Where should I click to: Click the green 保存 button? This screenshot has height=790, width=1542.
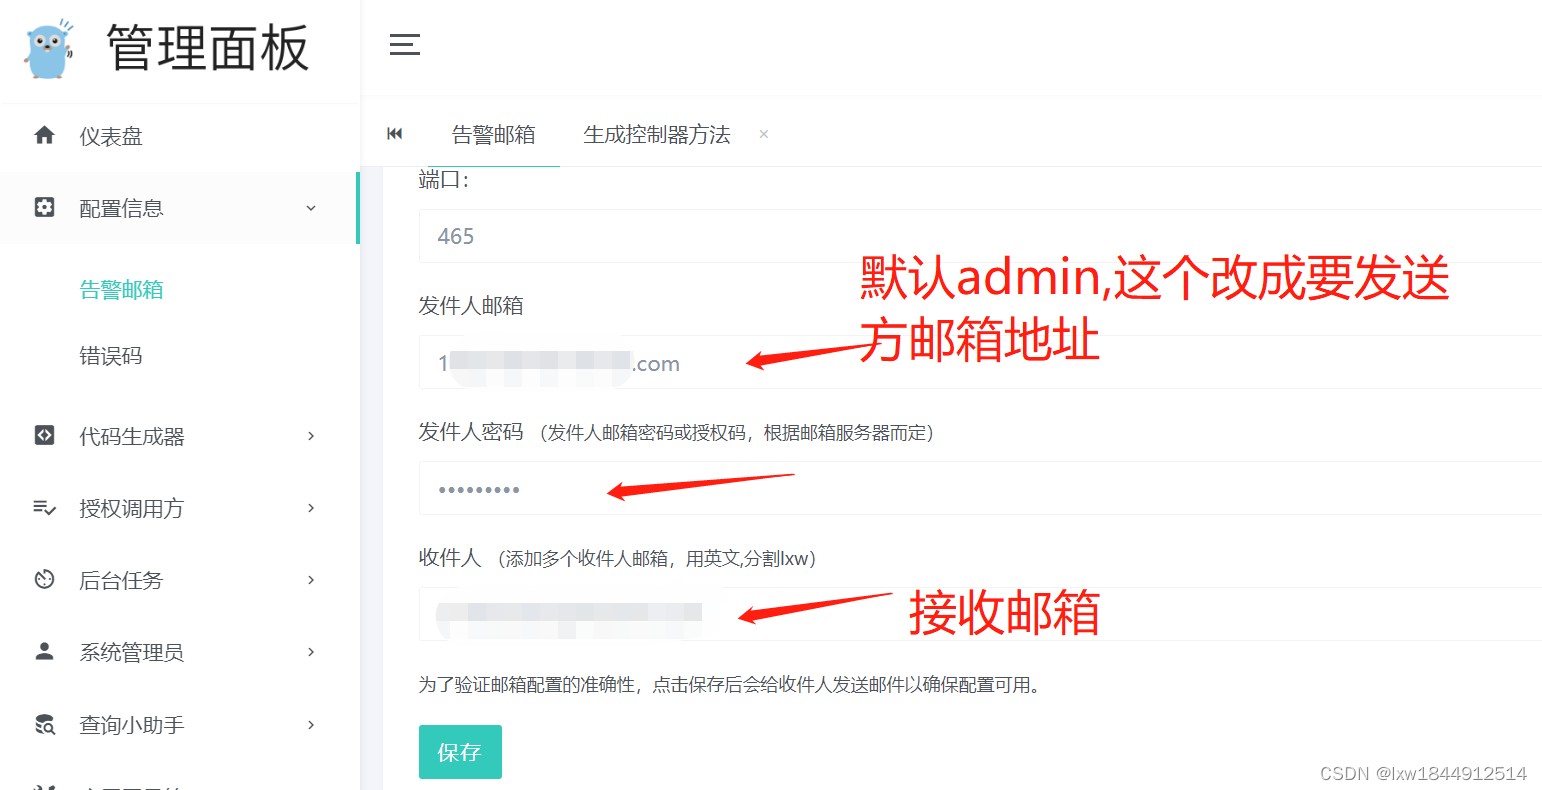click(x=460, y=752)
